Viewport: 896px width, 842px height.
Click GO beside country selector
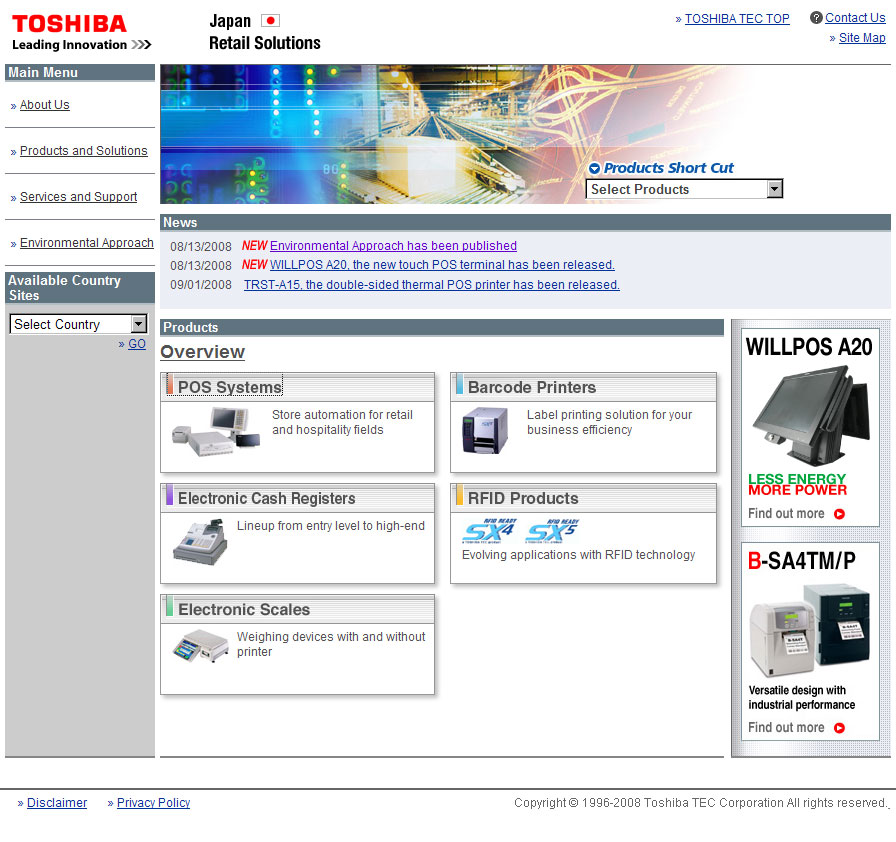137,344
